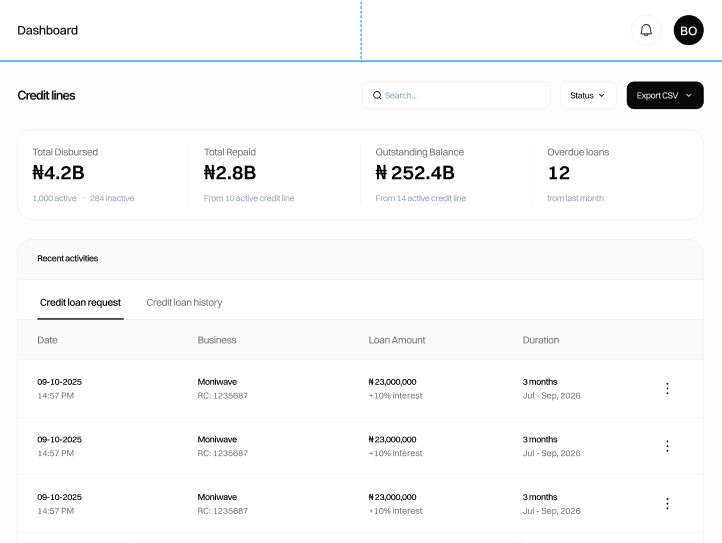Image resolution: width=722 pixels, height=543 pixels.
Task: Open the 284 inactive link
Action: point(112,198)
